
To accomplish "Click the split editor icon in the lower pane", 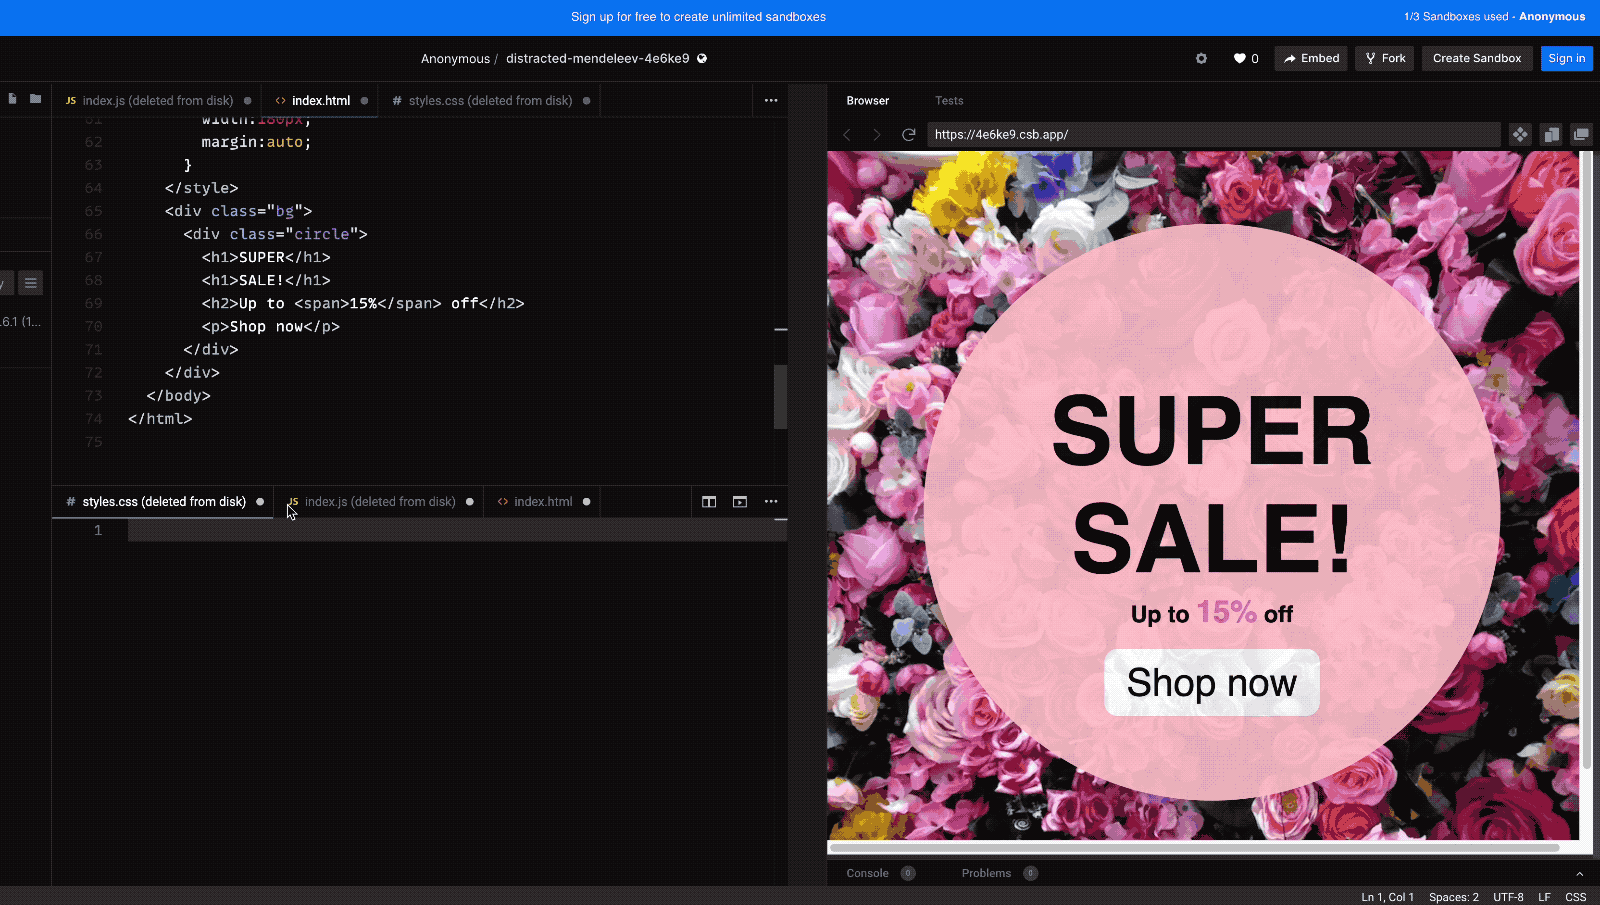I will coord(709,502).
